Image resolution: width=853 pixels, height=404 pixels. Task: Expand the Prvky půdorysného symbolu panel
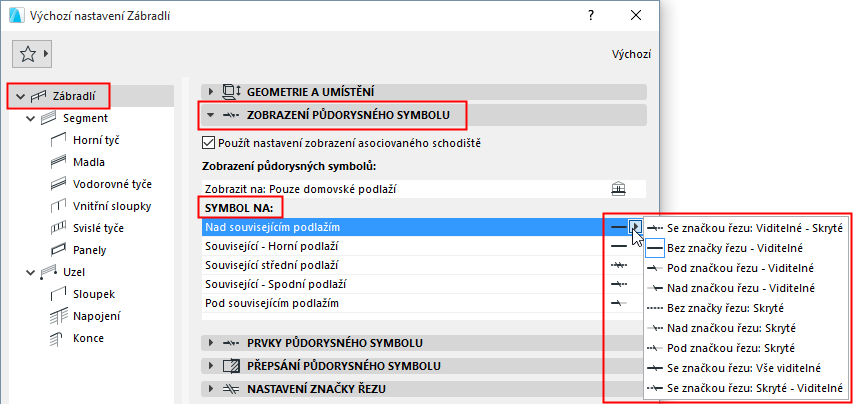point(211,344)
